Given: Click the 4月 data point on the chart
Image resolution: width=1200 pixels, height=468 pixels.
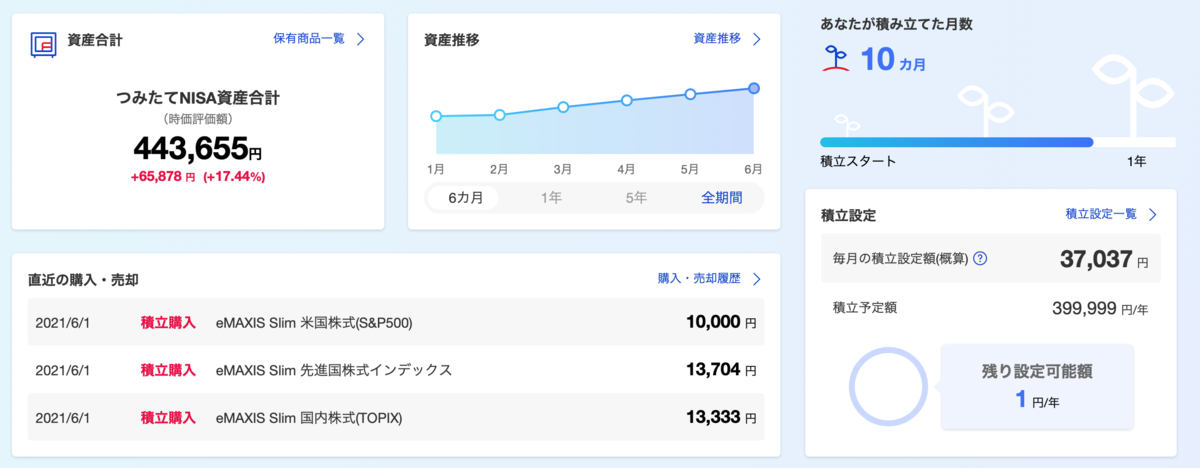Looking at the screenshot, I should click(x=627, y=100).
